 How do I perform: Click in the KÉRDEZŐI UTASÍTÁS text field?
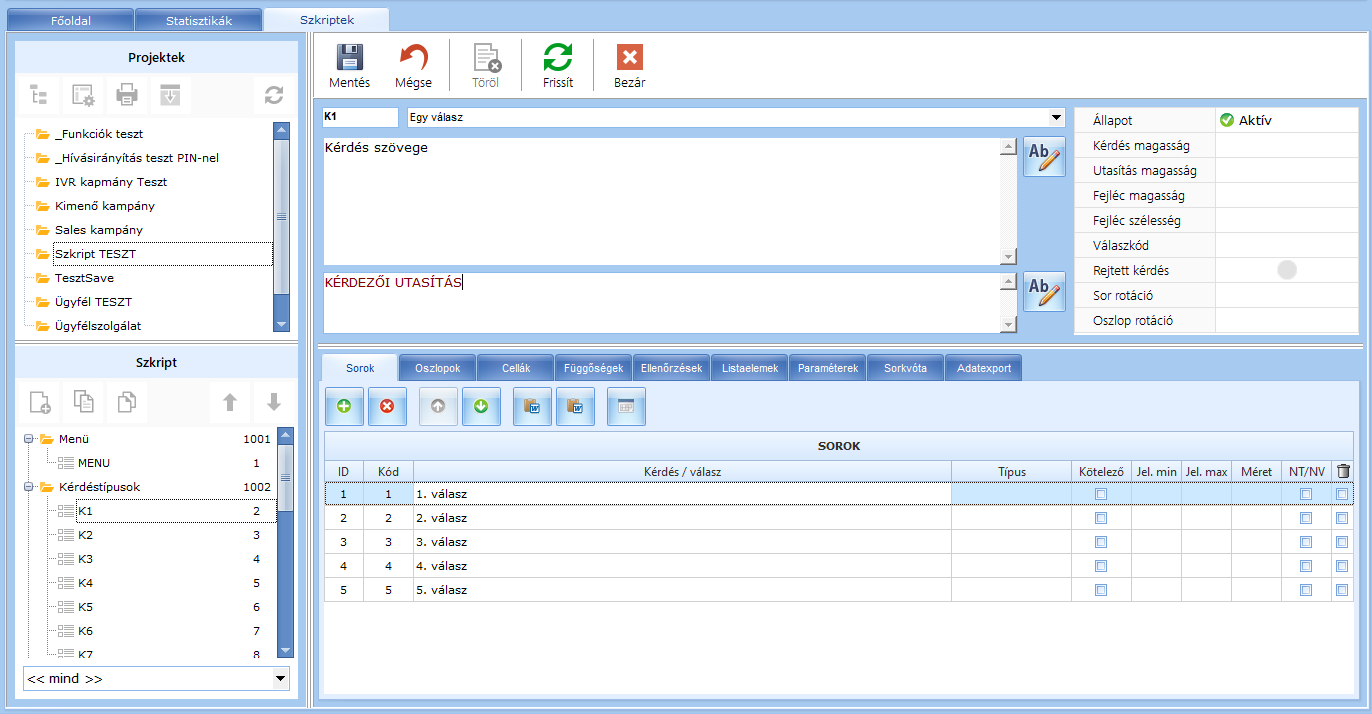pyautogui.click(x=660, y=302)
